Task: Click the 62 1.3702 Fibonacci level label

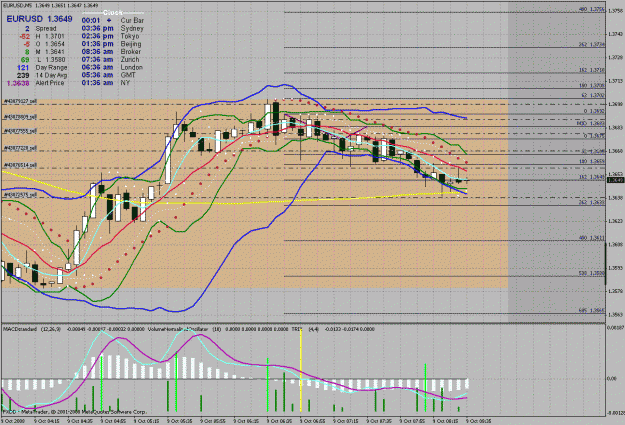Action: point(592,95)
